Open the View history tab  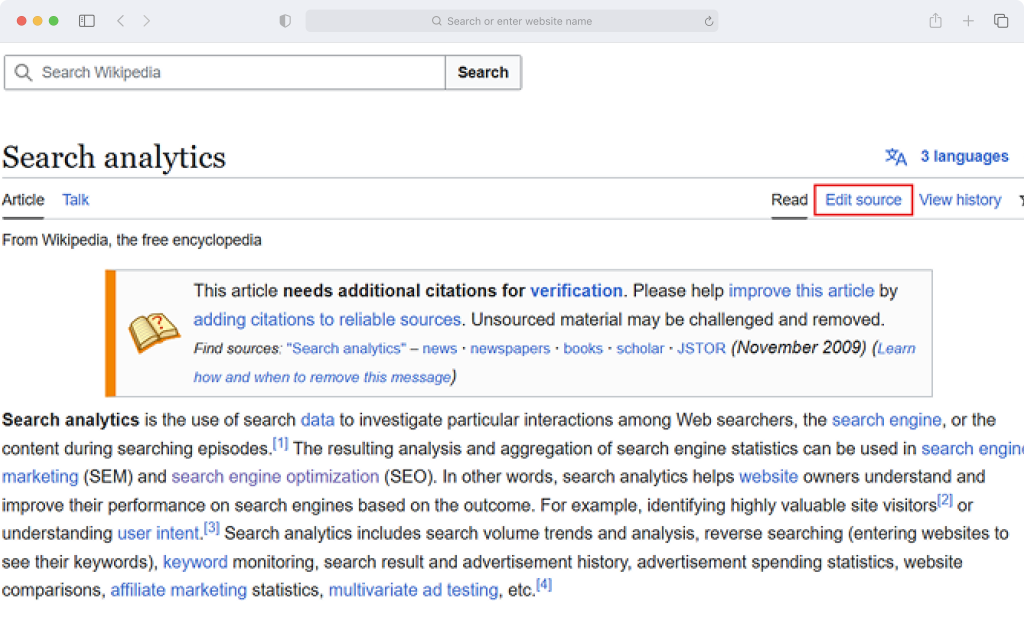tap(960, 200)
